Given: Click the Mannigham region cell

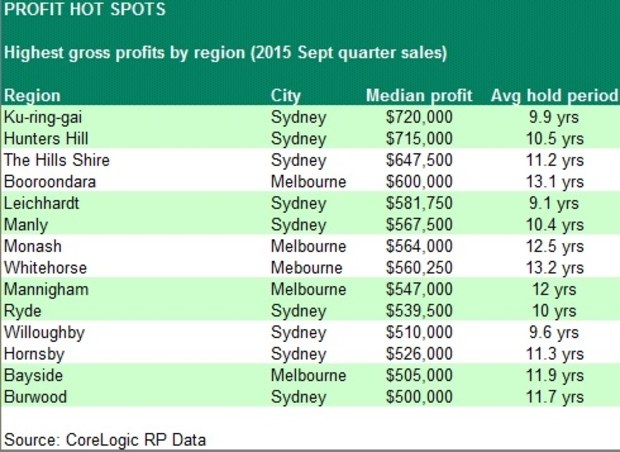Looking at the screenshot, I should tap(46, 289).
